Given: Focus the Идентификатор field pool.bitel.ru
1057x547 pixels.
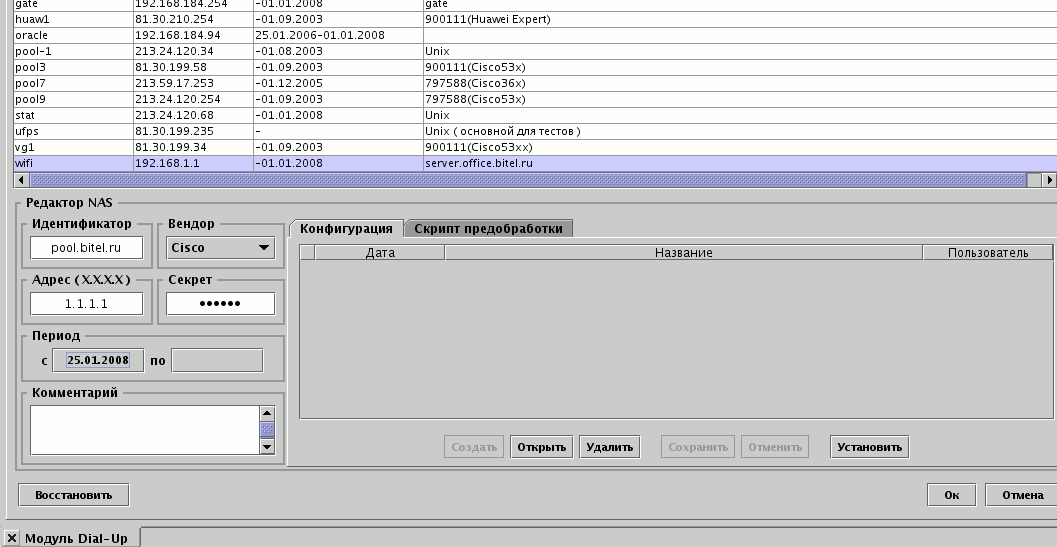Looking at the screenshot, I should point(87,248).
